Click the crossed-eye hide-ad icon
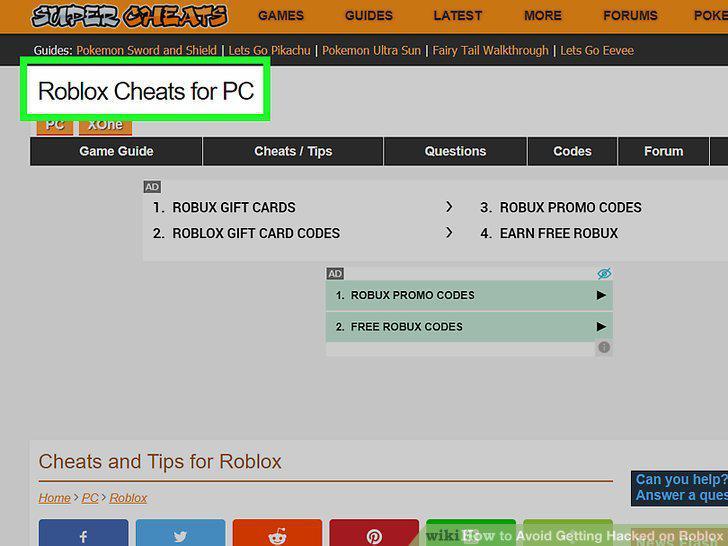The image size is (728, 546). 604,273
